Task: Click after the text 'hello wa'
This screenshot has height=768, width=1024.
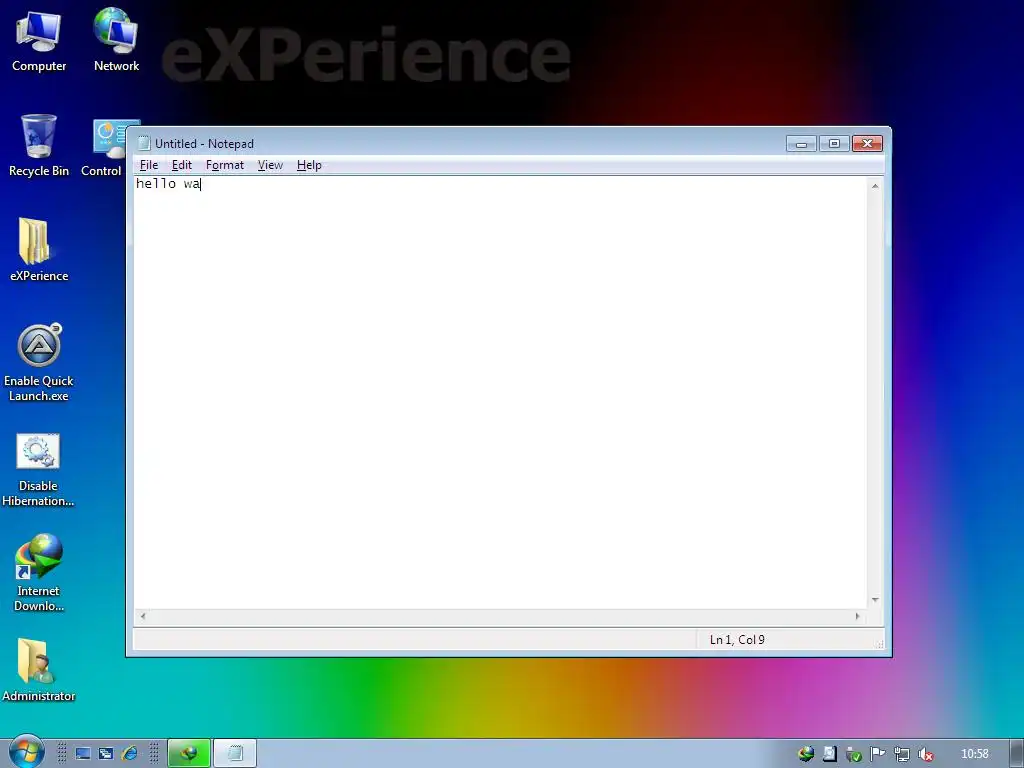Action: click(x=201, y=184)
